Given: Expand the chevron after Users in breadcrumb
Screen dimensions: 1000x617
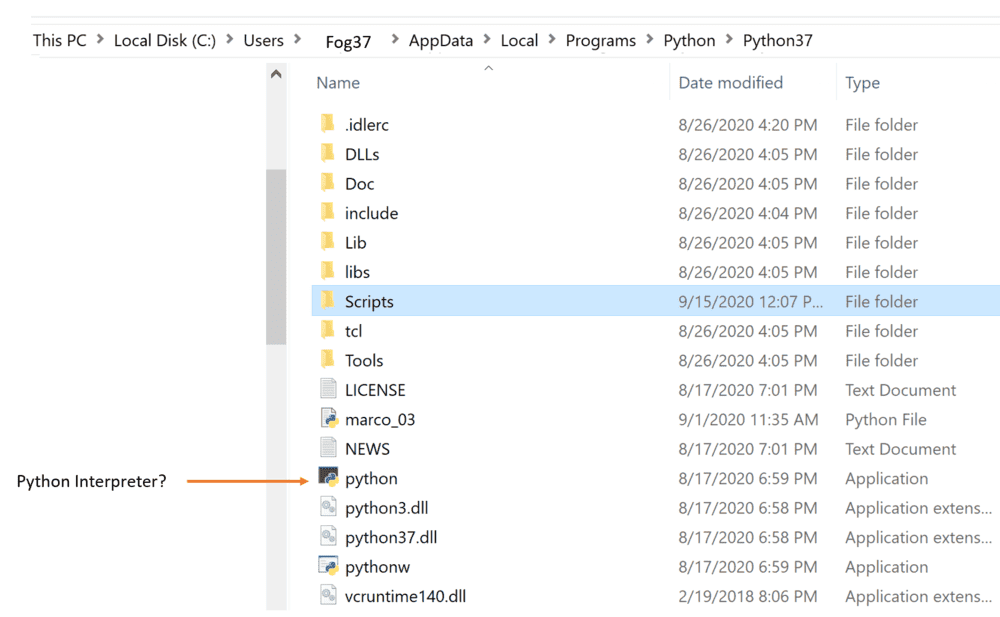Looking at the screenshot, I should click(x=296, y=41).
